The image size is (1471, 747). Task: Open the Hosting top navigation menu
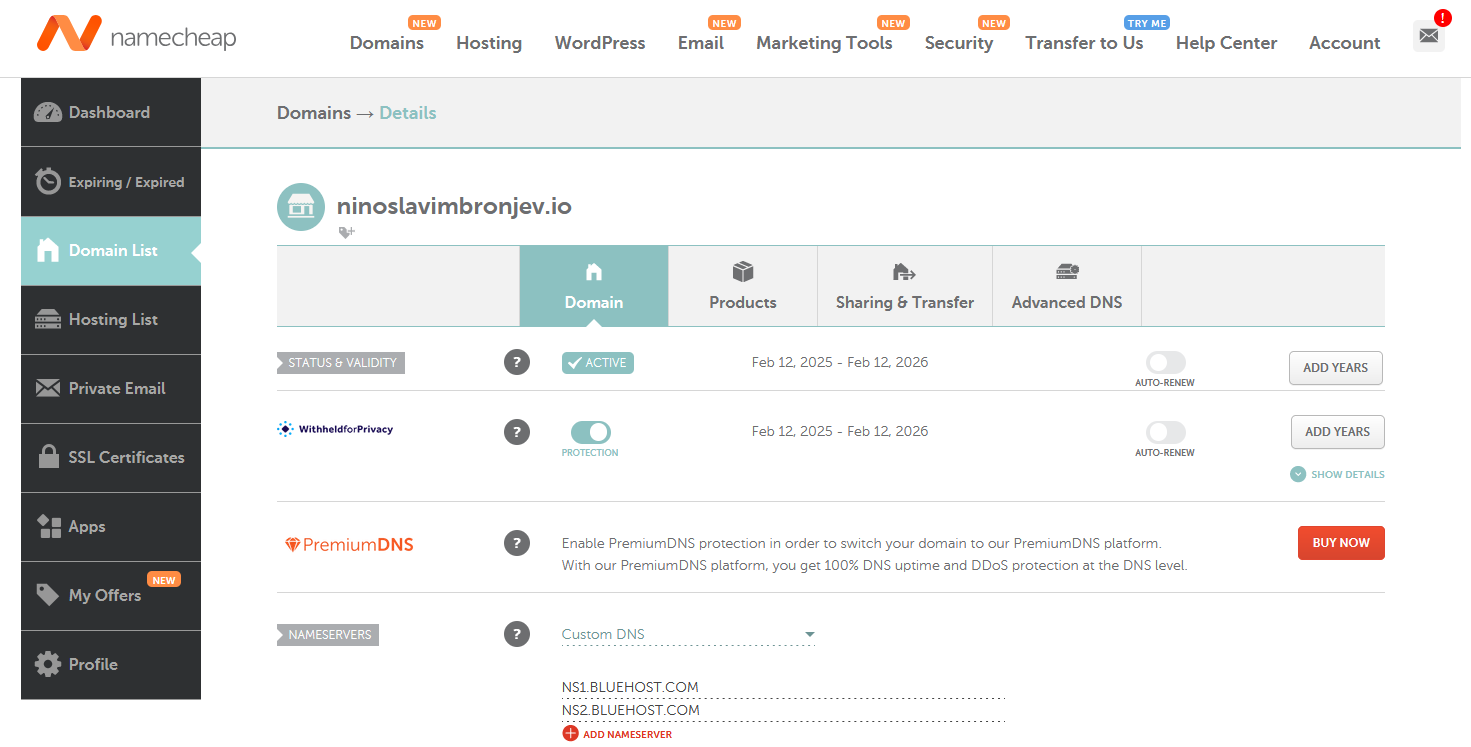pos(489,43)
